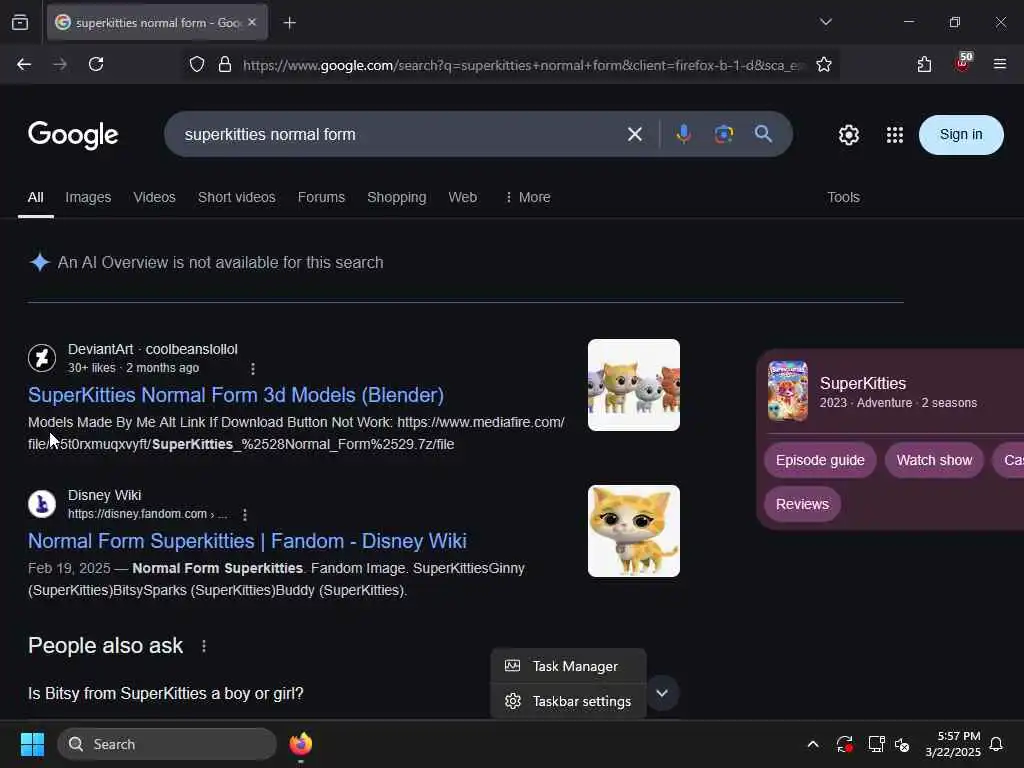Image resolution: width=1024 pixels, height=768 pixels.
Task: Select the All results tab
Action: pos(35,197)
